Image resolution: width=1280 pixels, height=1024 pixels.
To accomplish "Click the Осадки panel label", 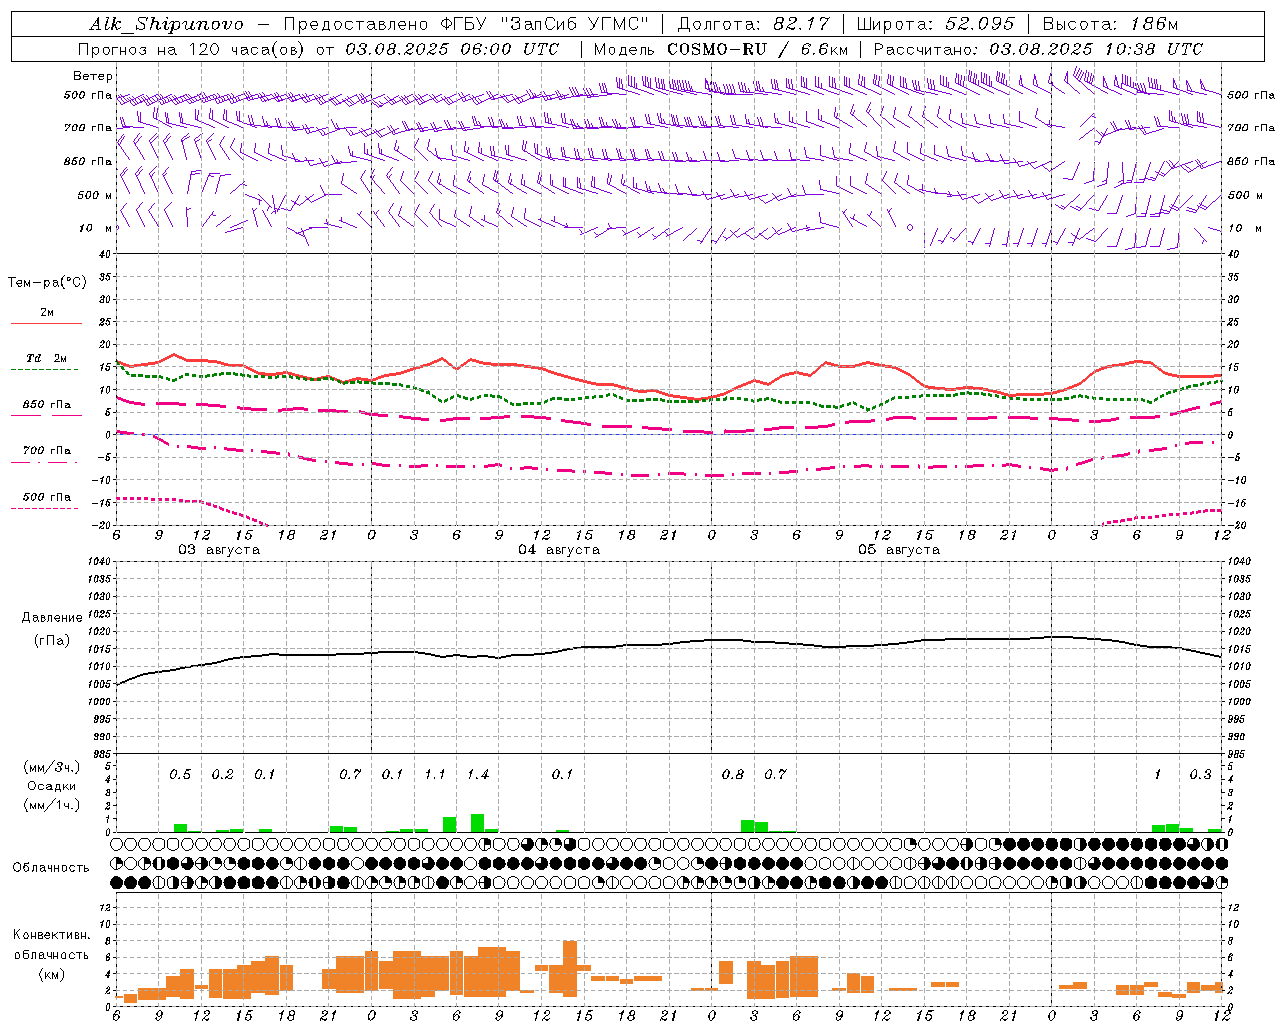I will click(x=51, y=786).
